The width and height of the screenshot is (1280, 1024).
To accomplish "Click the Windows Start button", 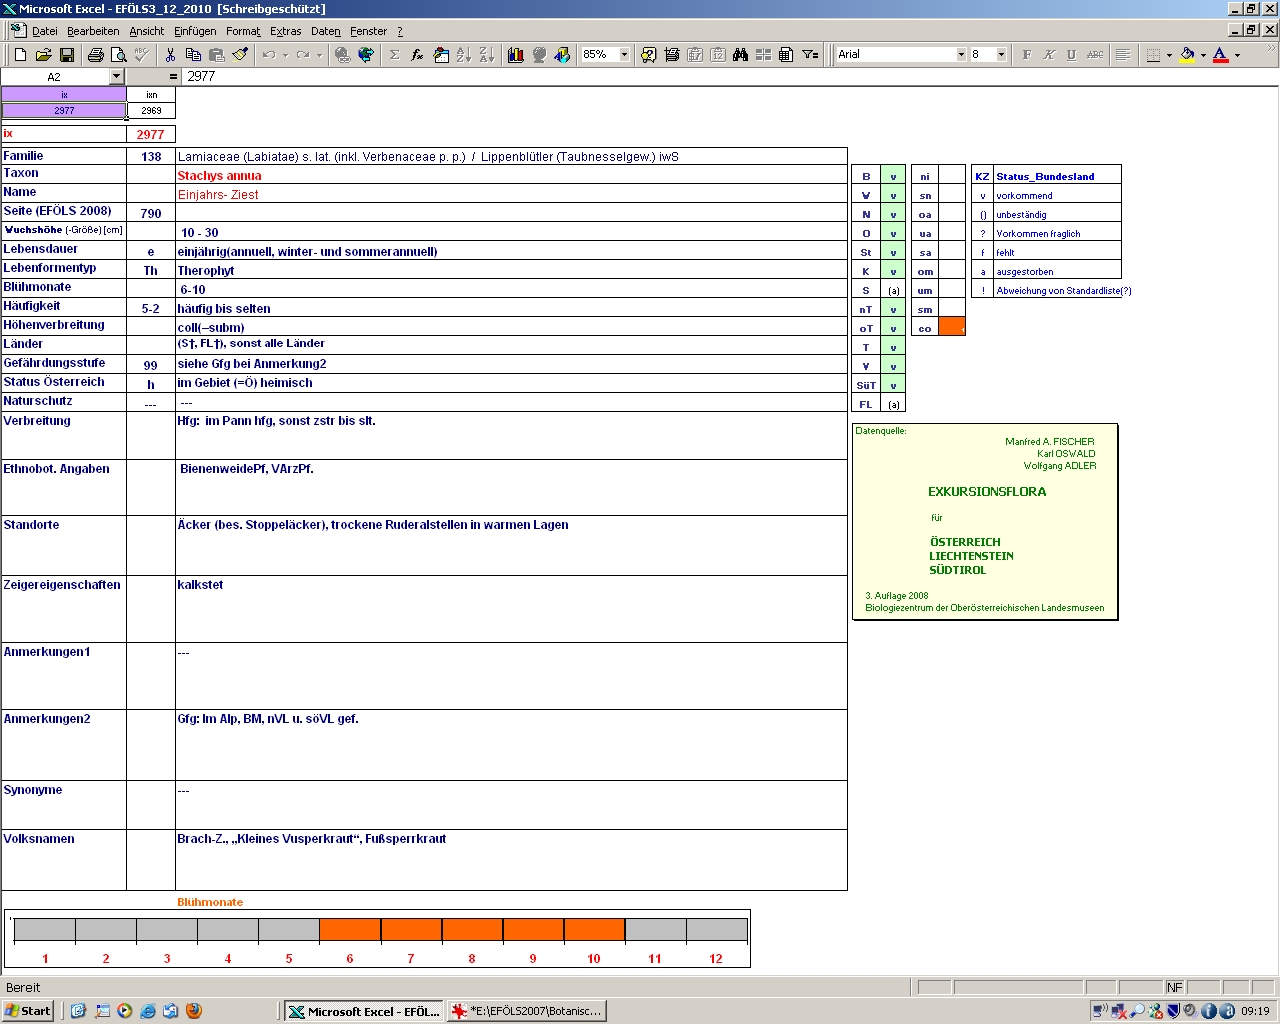I will (28, 1011).
